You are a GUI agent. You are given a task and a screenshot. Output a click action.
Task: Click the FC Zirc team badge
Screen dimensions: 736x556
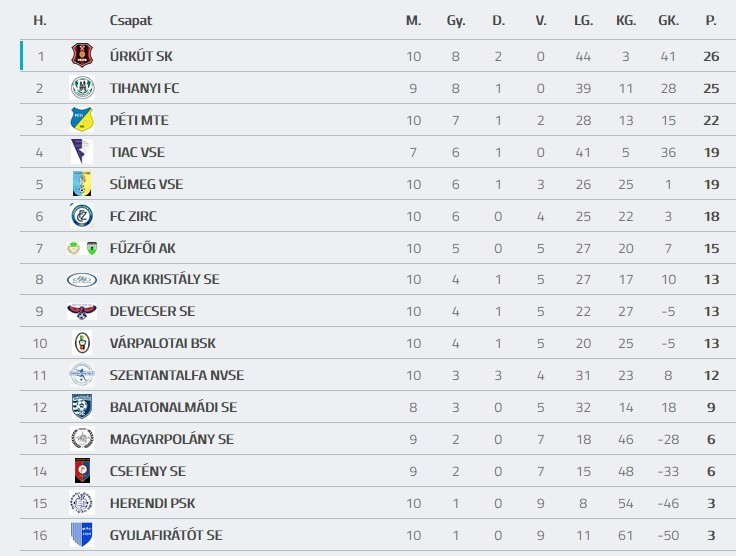(x=81, y=216)
